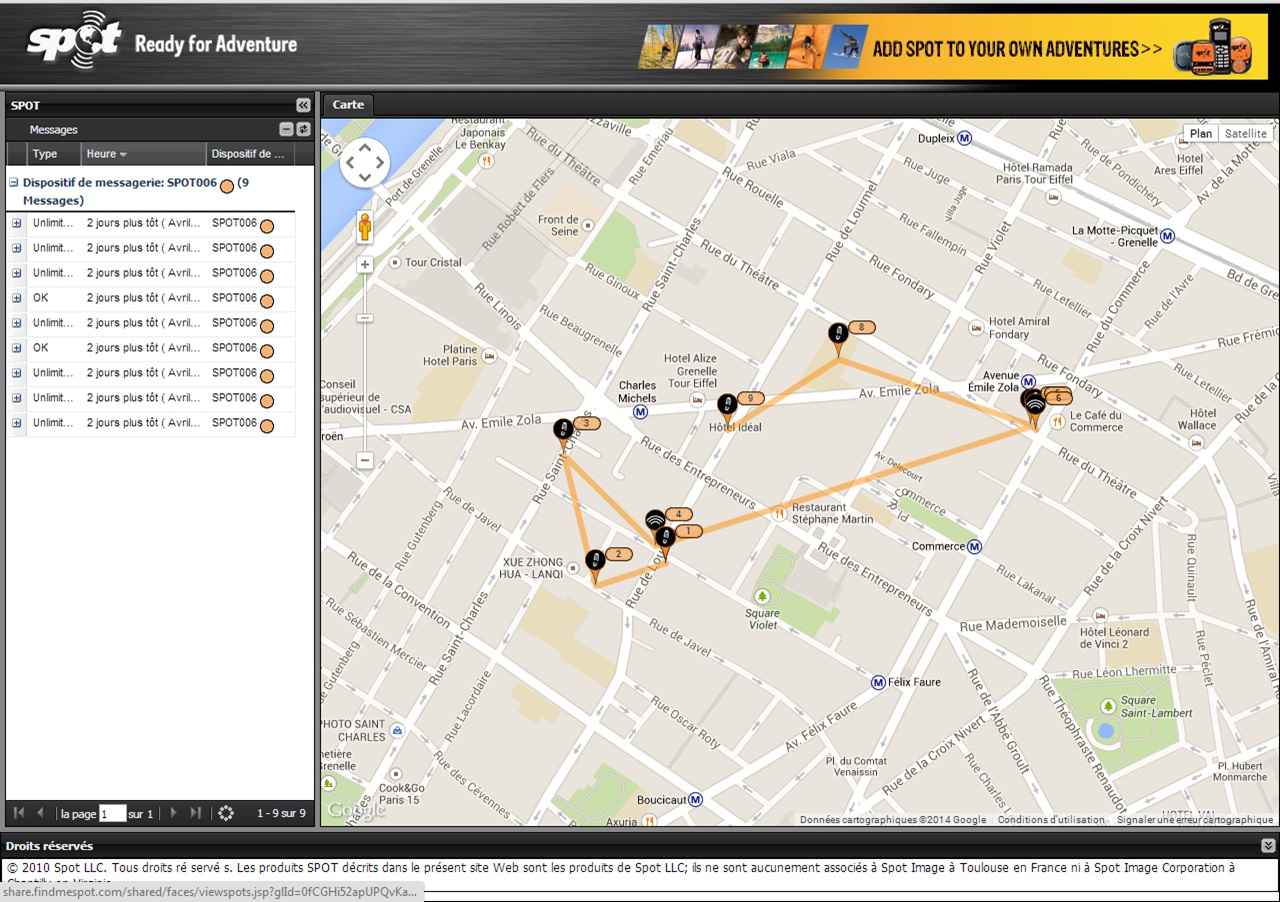Click Hôtel Amiral Fondary label
Image resolution: width=1280 pixels, height=902 pixels.
coord(1019,328)
